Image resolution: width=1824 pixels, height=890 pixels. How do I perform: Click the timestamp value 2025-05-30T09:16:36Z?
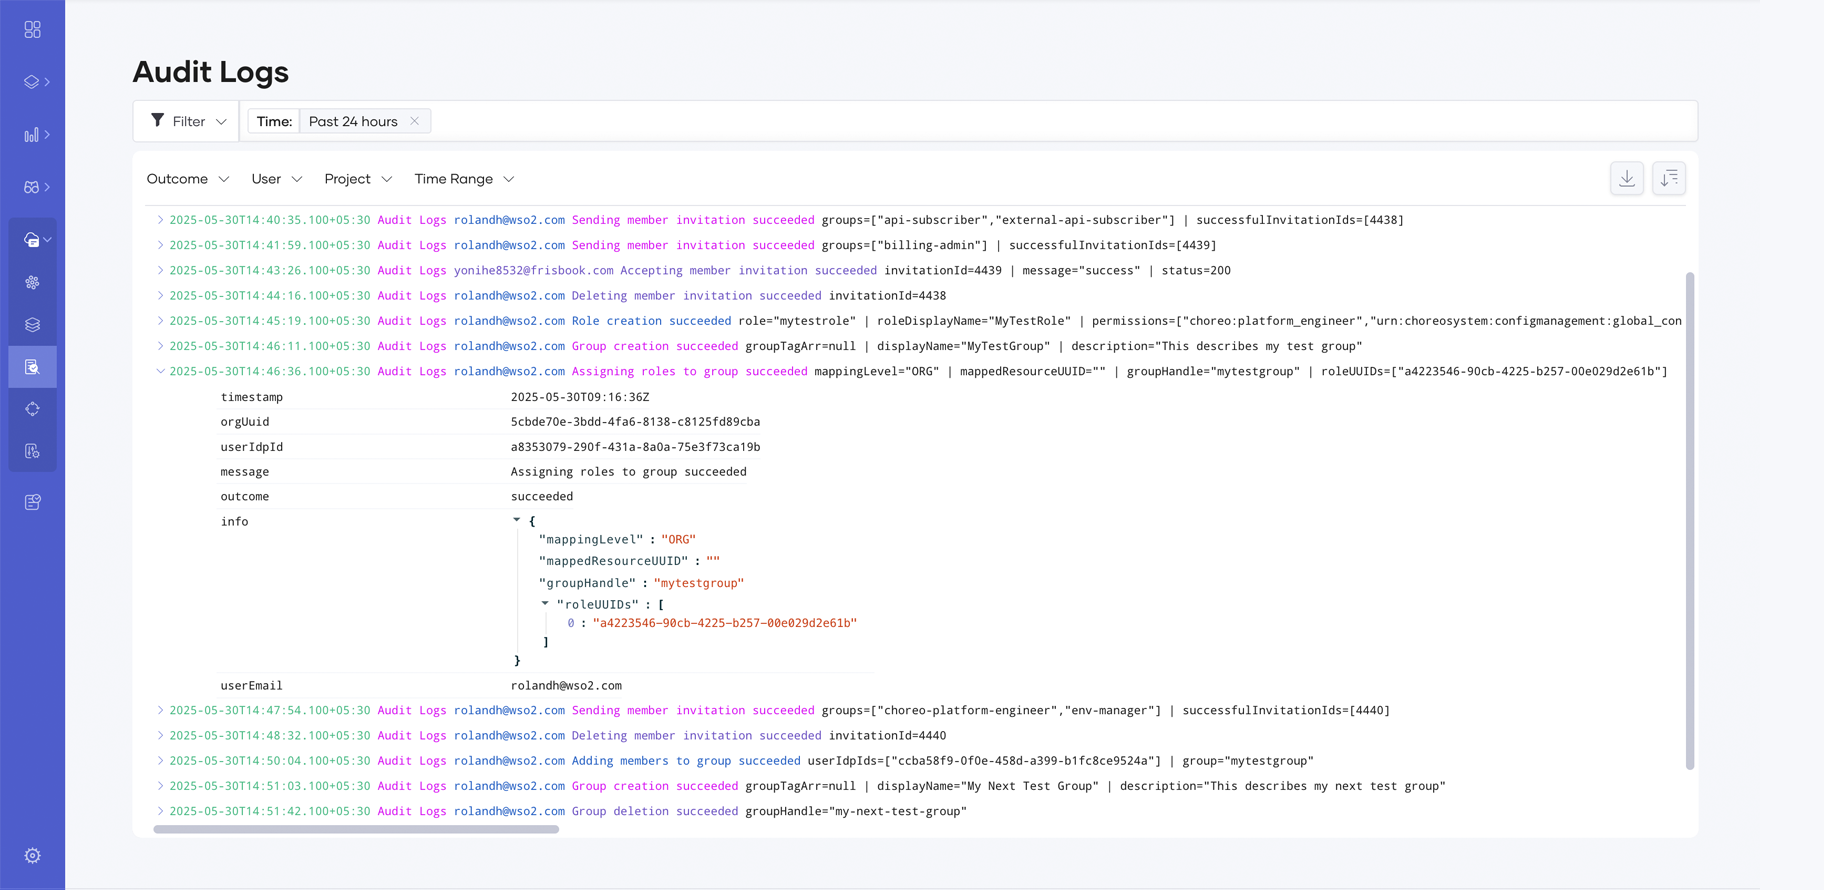pos(580,397)
